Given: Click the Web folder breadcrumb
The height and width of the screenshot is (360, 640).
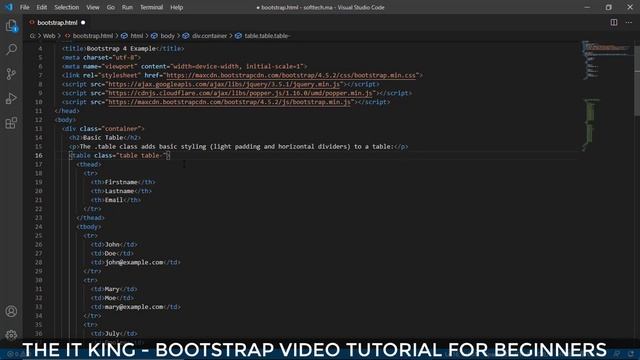Looking at the screenshot, I should point(49,36).
